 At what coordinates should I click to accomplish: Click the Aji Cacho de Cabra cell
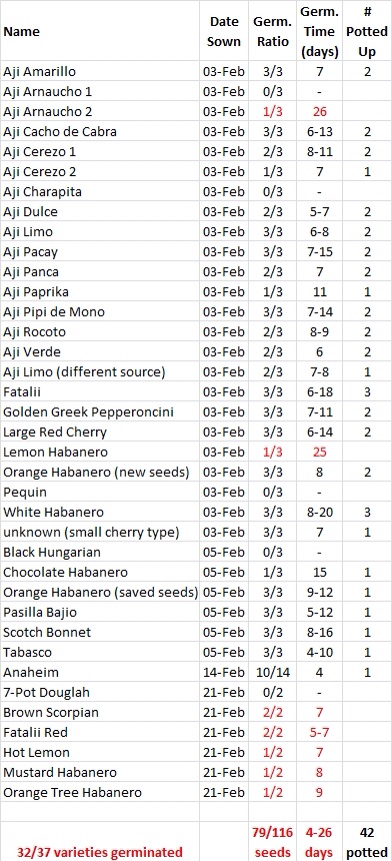(x=99, y=131)
